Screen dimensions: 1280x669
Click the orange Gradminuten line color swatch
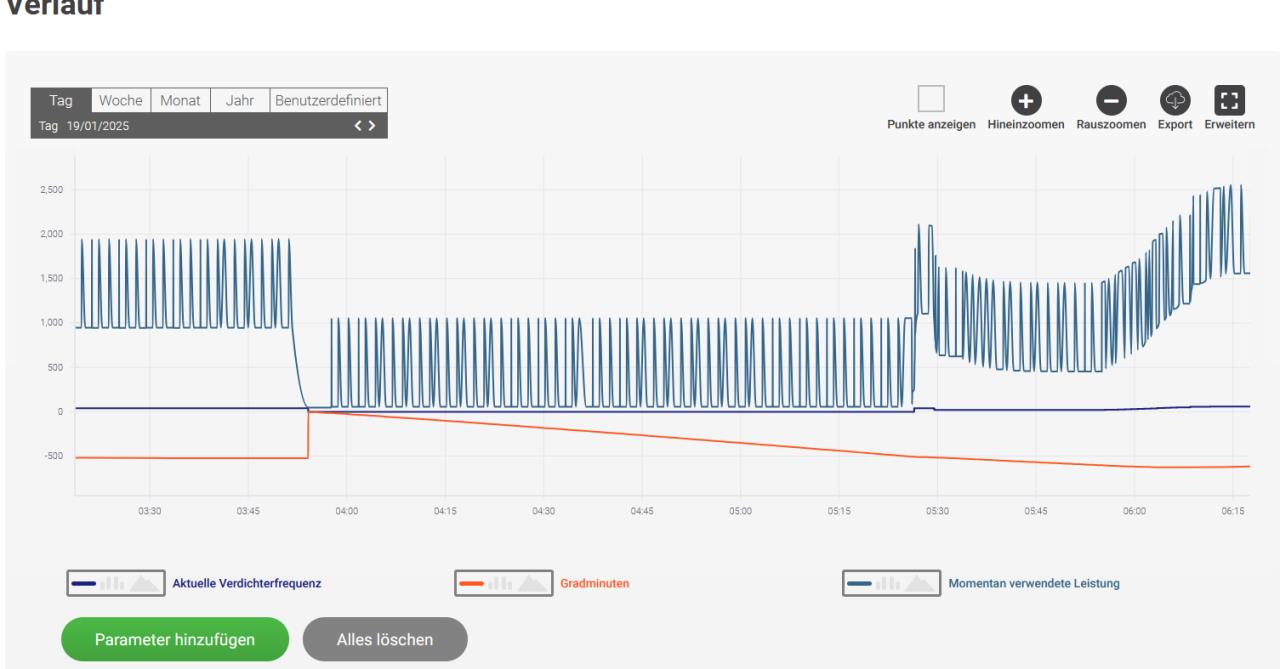pos(470,584)
